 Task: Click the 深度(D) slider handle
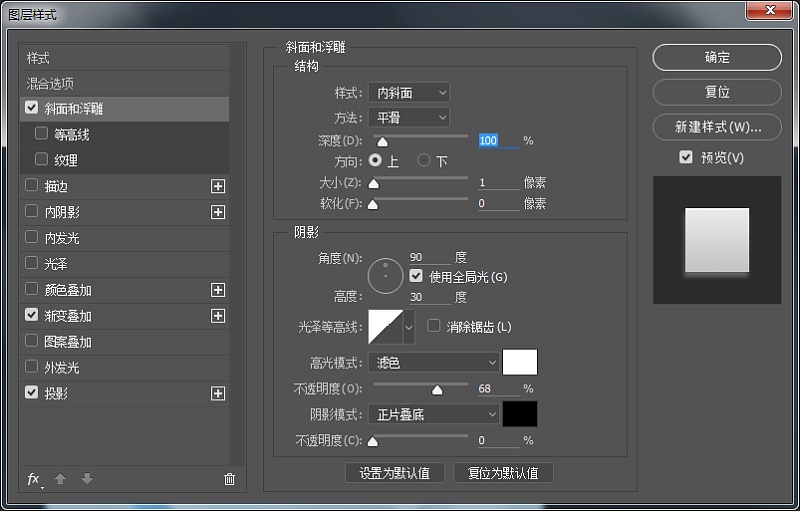pyautogui.click(x=383, y=142)
